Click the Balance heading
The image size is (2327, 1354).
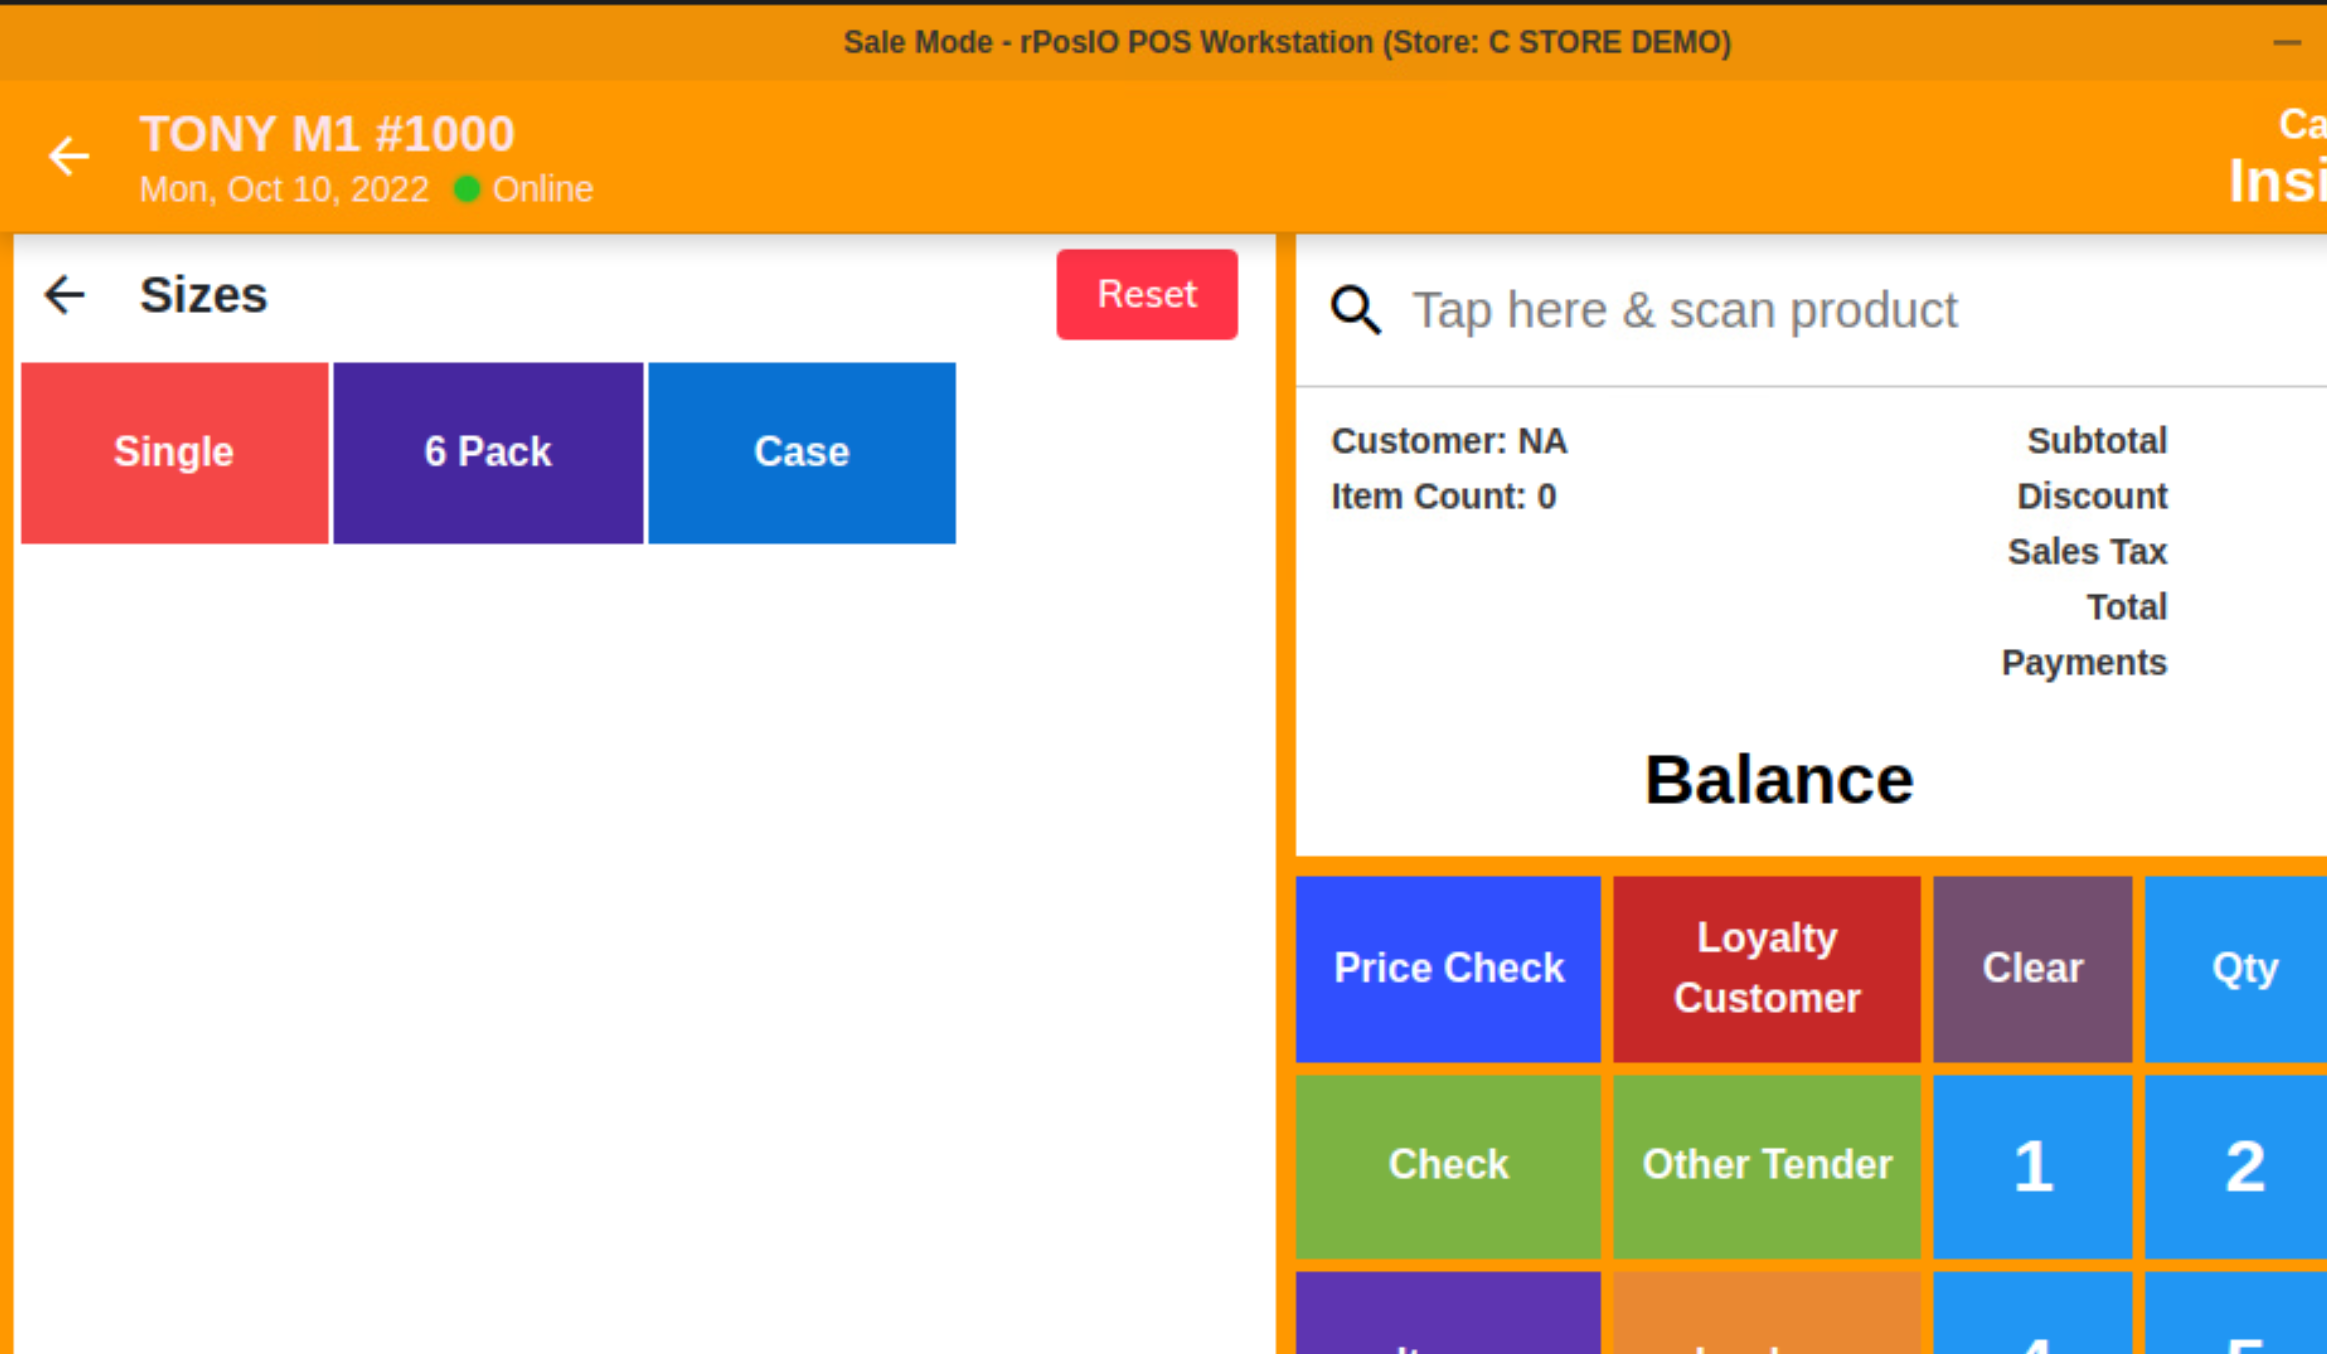(1779, 780)
